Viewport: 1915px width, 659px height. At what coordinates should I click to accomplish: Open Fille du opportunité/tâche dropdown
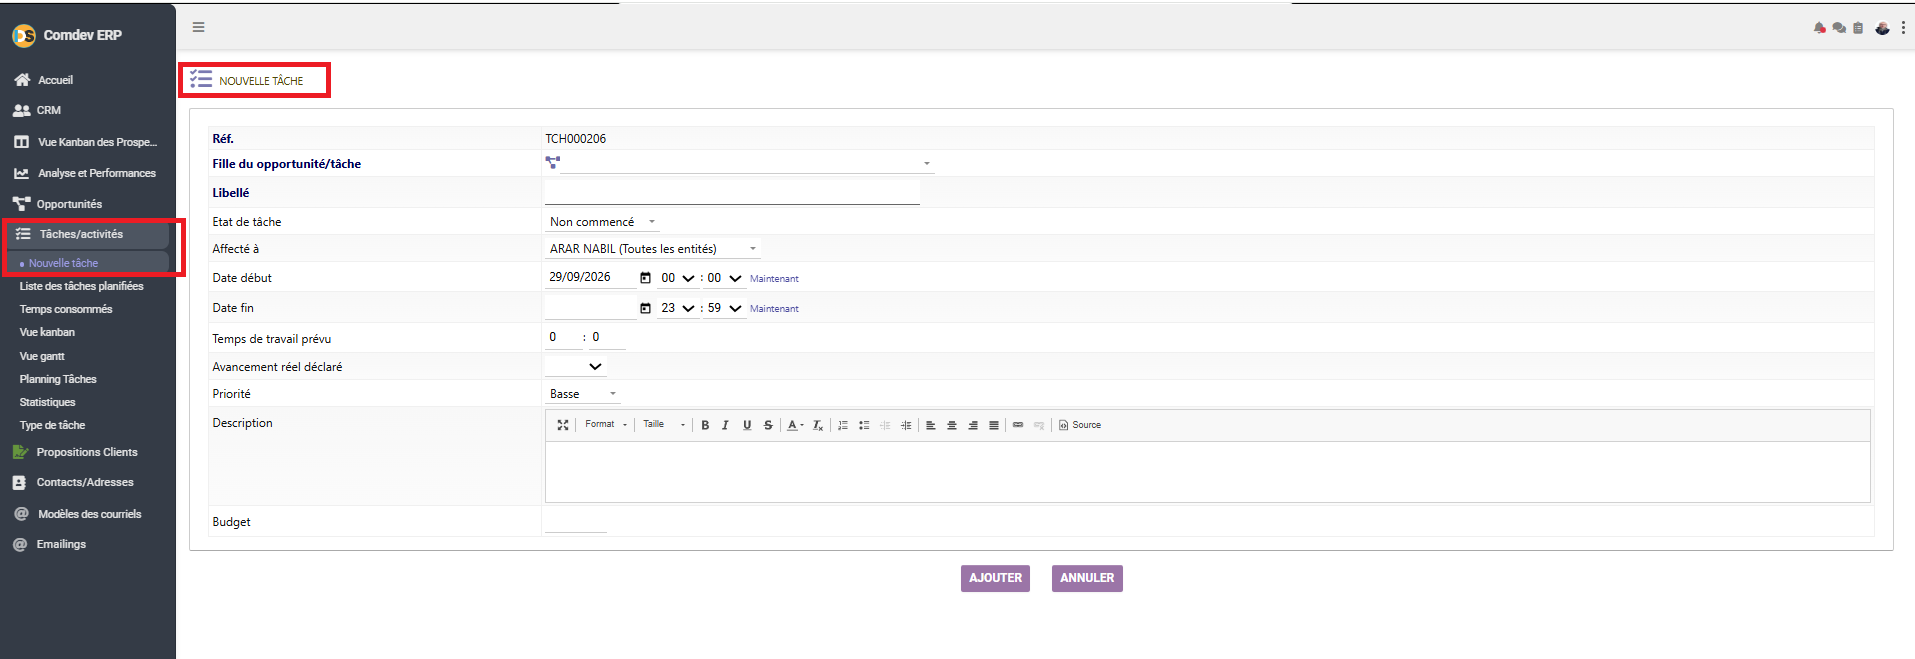[x=747, y=163]
